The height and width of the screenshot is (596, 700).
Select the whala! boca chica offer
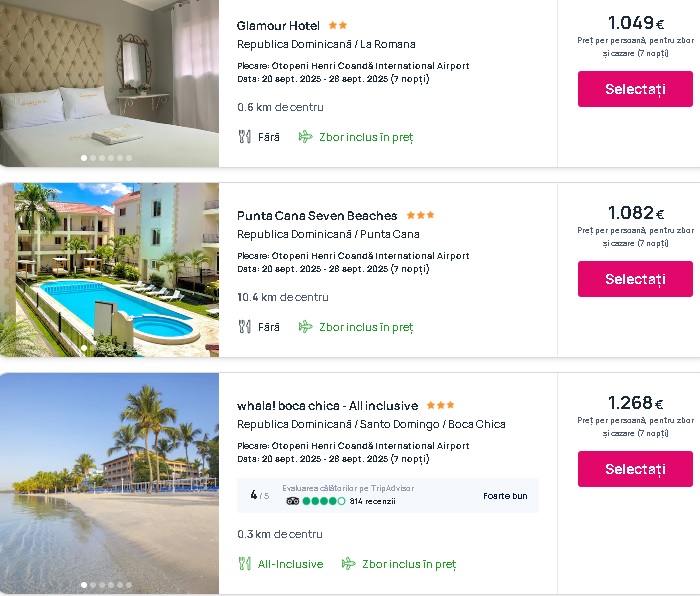pyautogui.click(x=635, y=469)
